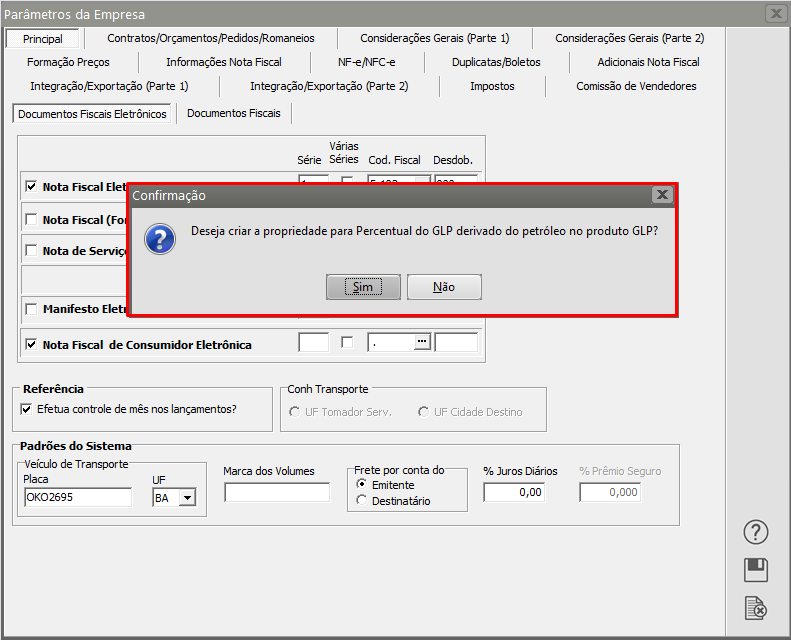The height and width of the screenshot is (640, 791).
Task: Toggle Nota Fiscal Eletrônica checkbox
Action: 31,186
